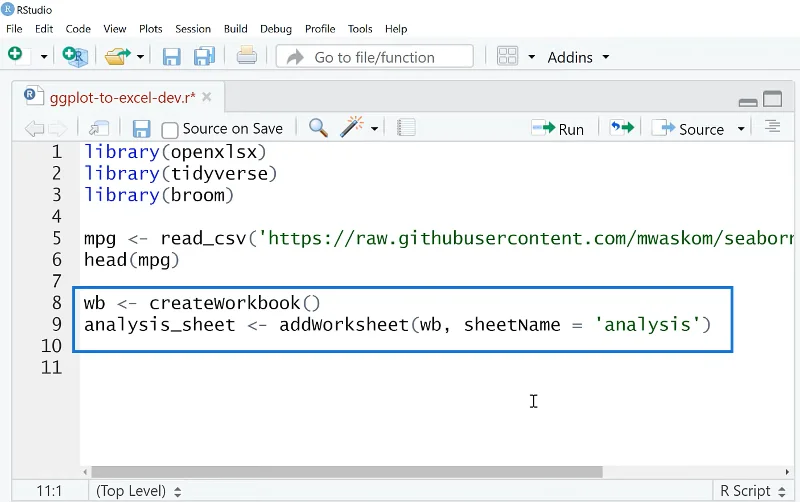Open the Profile menu

[320, 29]
